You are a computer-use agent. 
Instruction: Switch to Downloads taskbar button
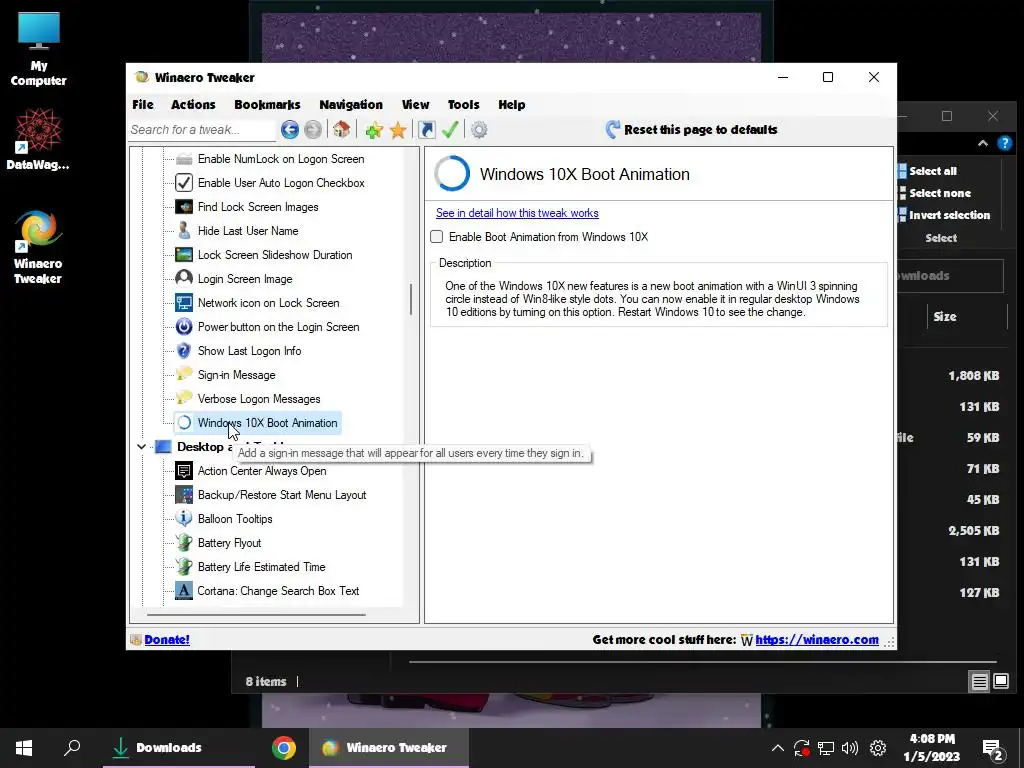point(179,748)
